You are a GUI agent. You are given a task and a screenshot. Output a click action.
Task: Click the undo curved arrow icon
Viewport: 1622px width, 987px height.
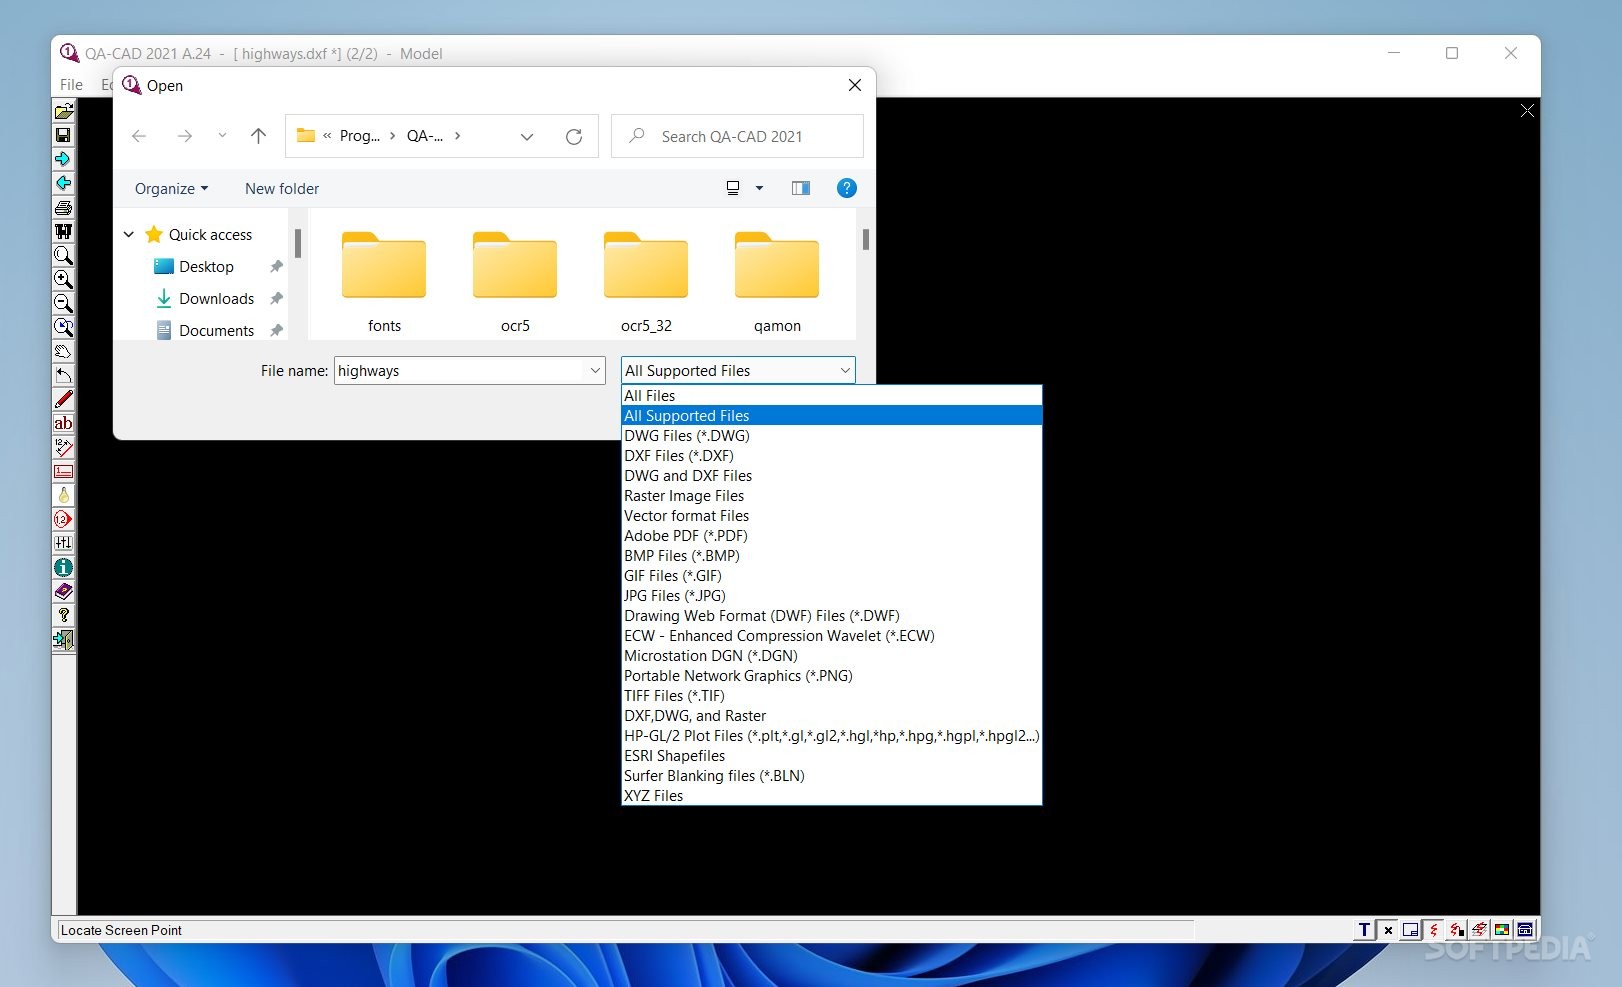click(x=63, y=375)
